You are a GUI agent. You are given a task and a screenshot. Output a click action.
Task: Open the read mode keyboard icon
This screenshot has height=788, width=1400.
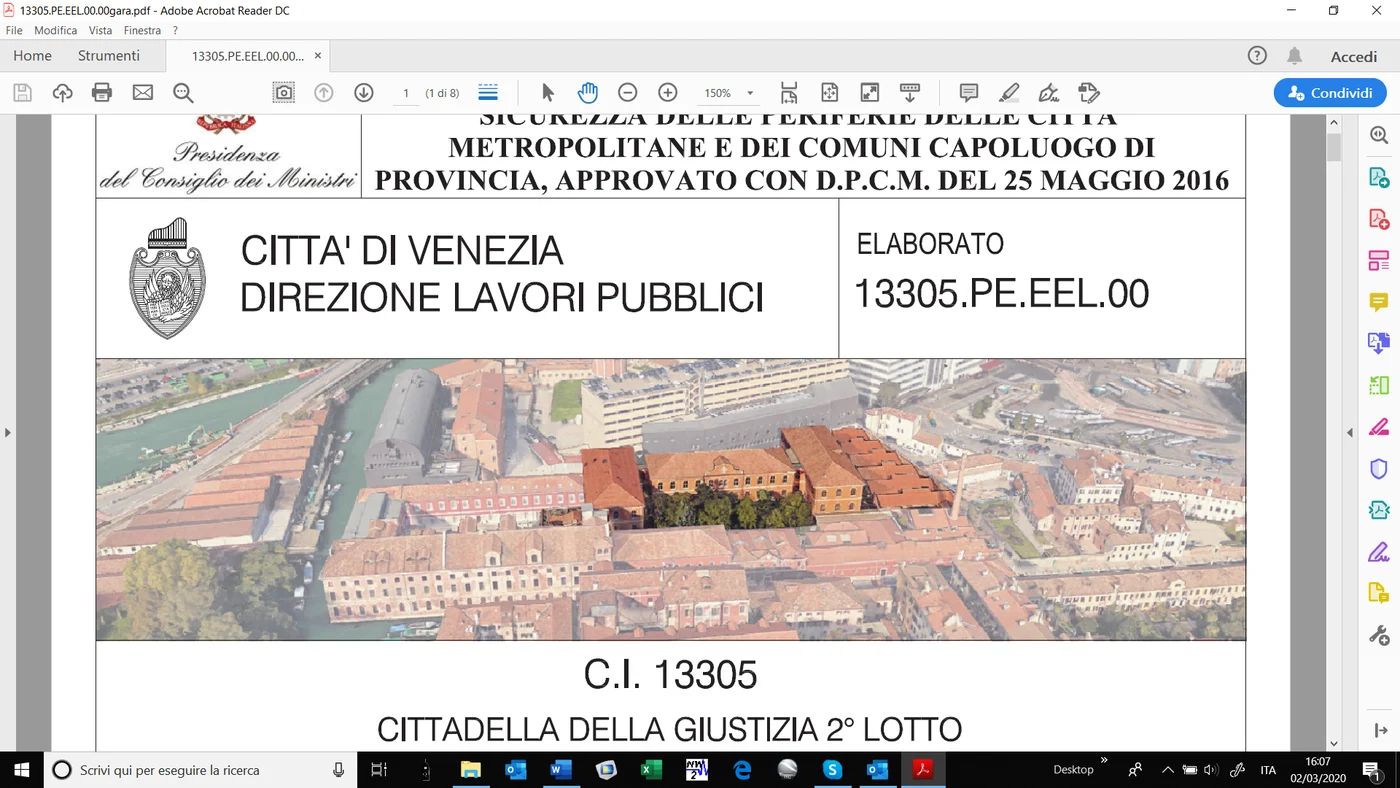coord(910,93)
